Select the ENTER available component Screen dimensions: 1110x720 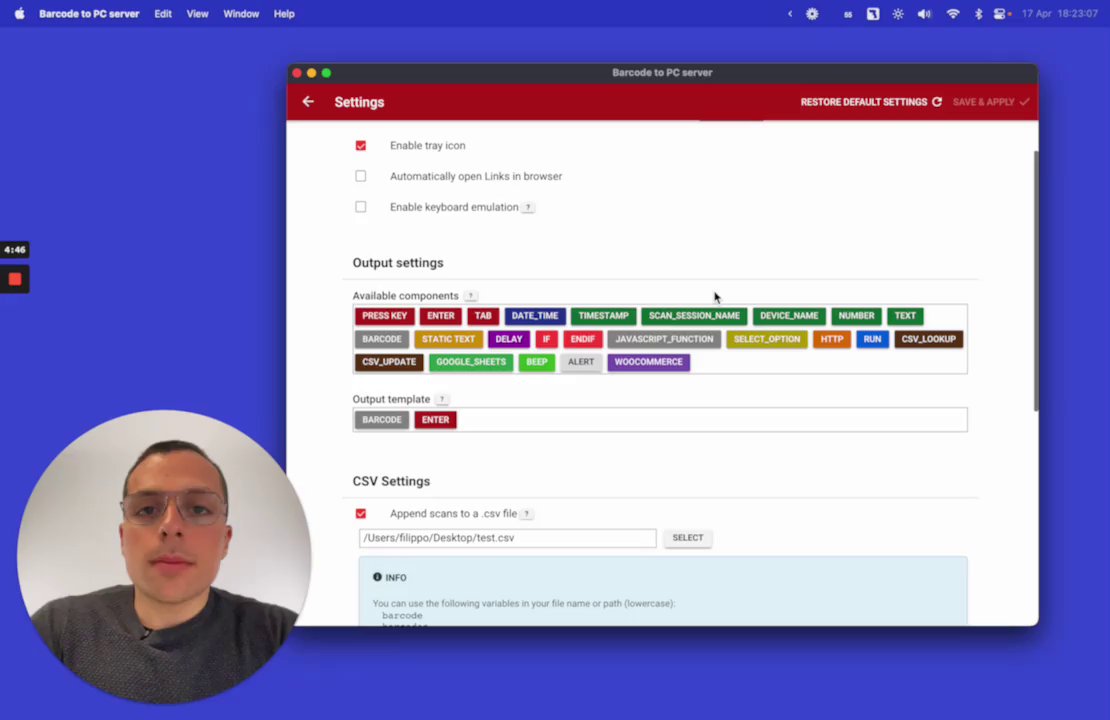(x=440, y=316)
